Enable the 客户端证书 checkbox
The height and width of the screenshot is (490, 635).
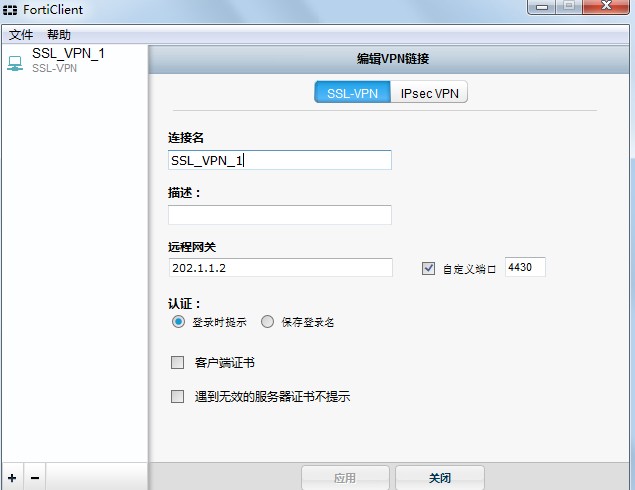(x=177, y=362)
